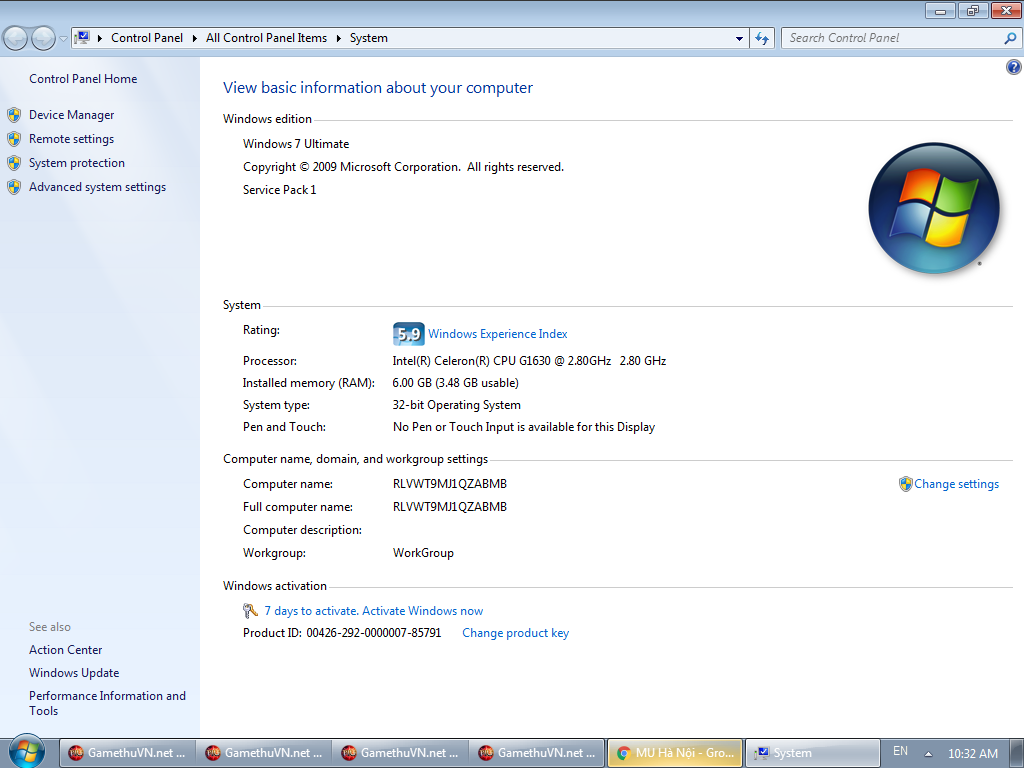The width and height of the screenshot is (1024, 768).
Task: Click the Workgroup value WorkGroup
Action: click(x=423, y=552)
